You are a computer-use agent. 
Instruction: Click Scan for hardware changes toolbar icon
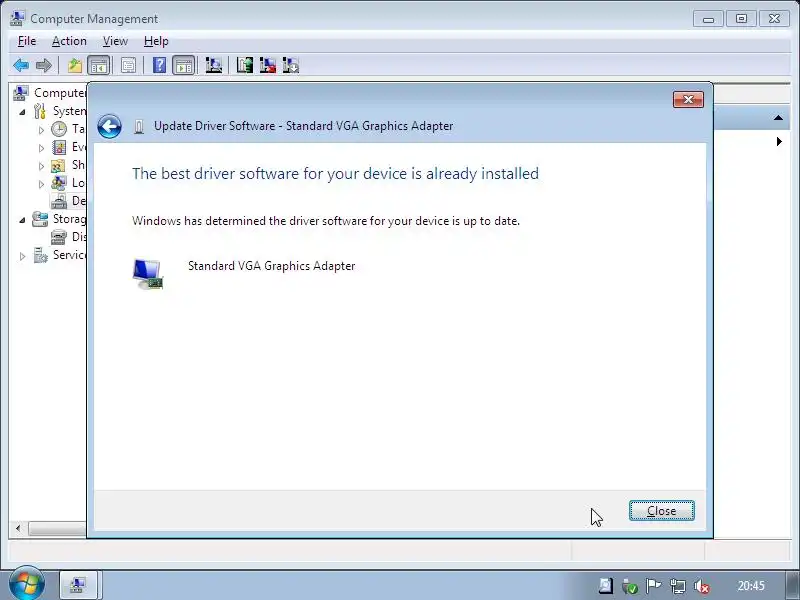click(x=213, y=65)
